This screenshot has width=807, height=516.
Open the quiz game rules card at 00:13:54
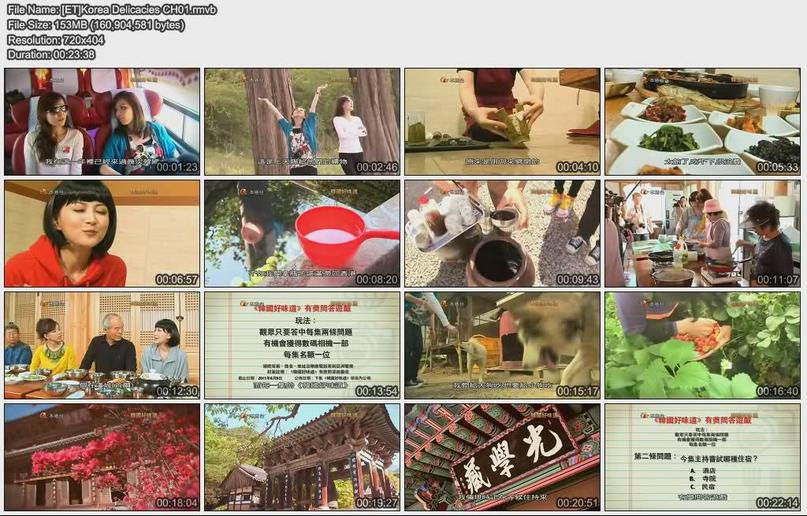[302, 346]
